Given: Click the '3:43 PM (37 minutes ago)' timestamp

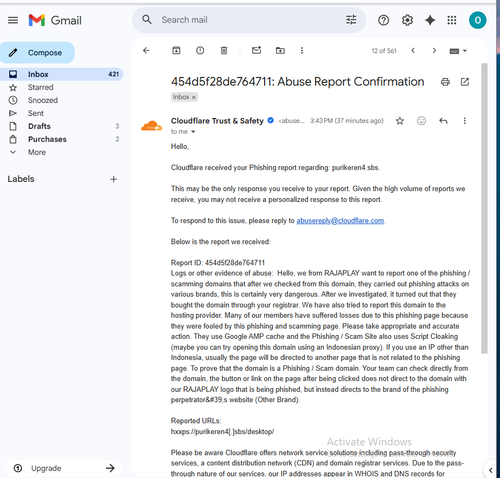Looking at the screenshot, I should tap(347, 121).
